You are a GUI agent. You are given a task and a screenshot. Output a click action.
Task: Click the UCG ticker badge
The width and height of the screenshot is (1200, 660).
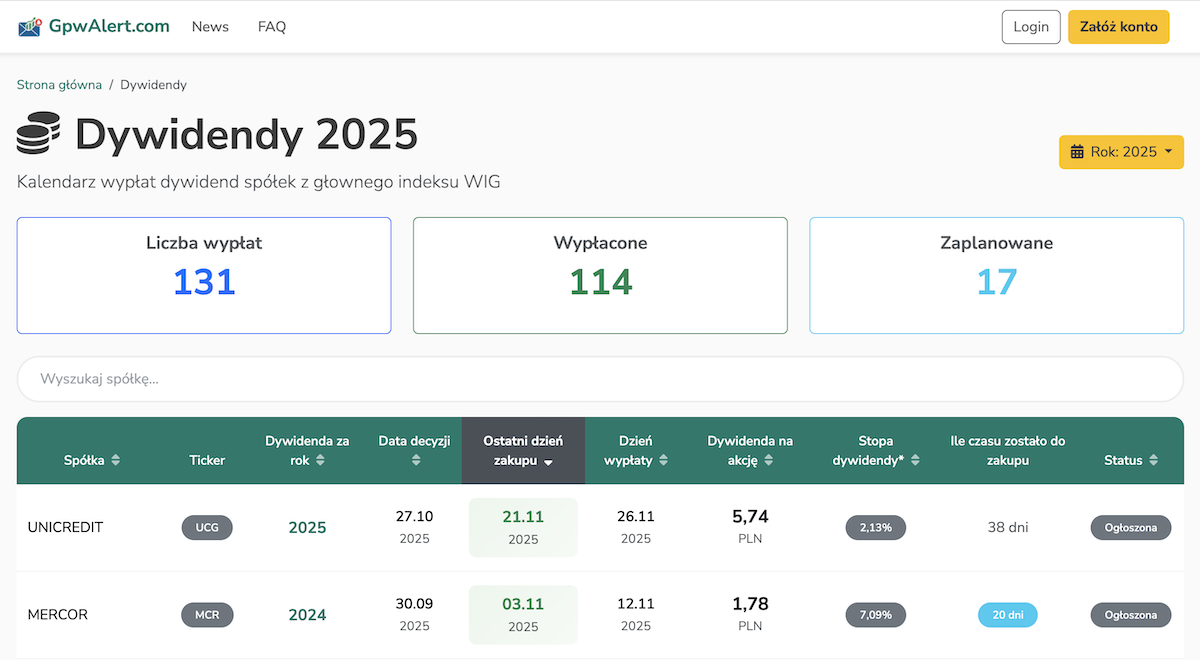coord(207,527)
